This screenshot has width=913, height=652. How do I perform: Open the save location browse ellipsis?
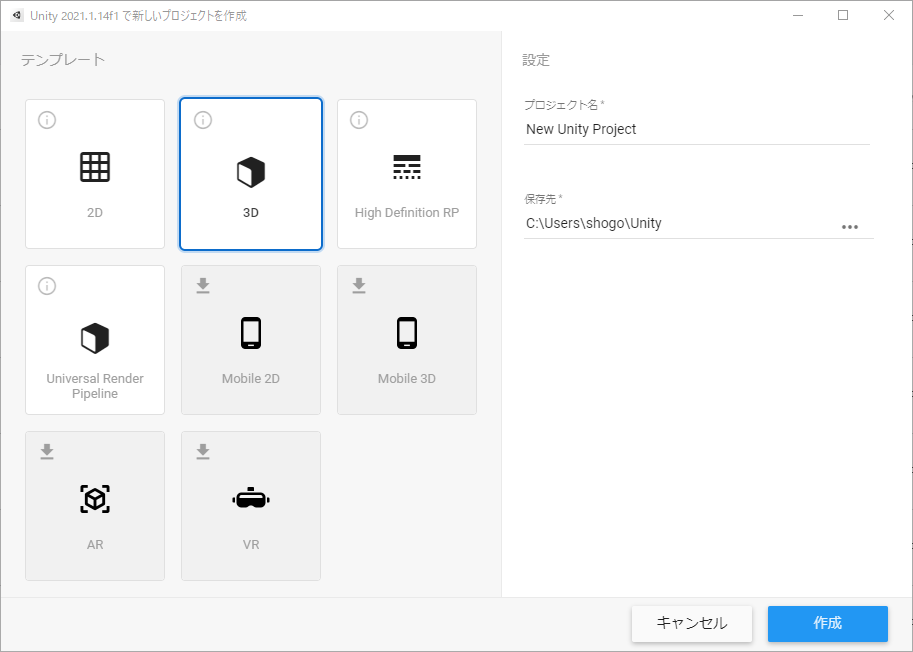(x=850, y=226)
